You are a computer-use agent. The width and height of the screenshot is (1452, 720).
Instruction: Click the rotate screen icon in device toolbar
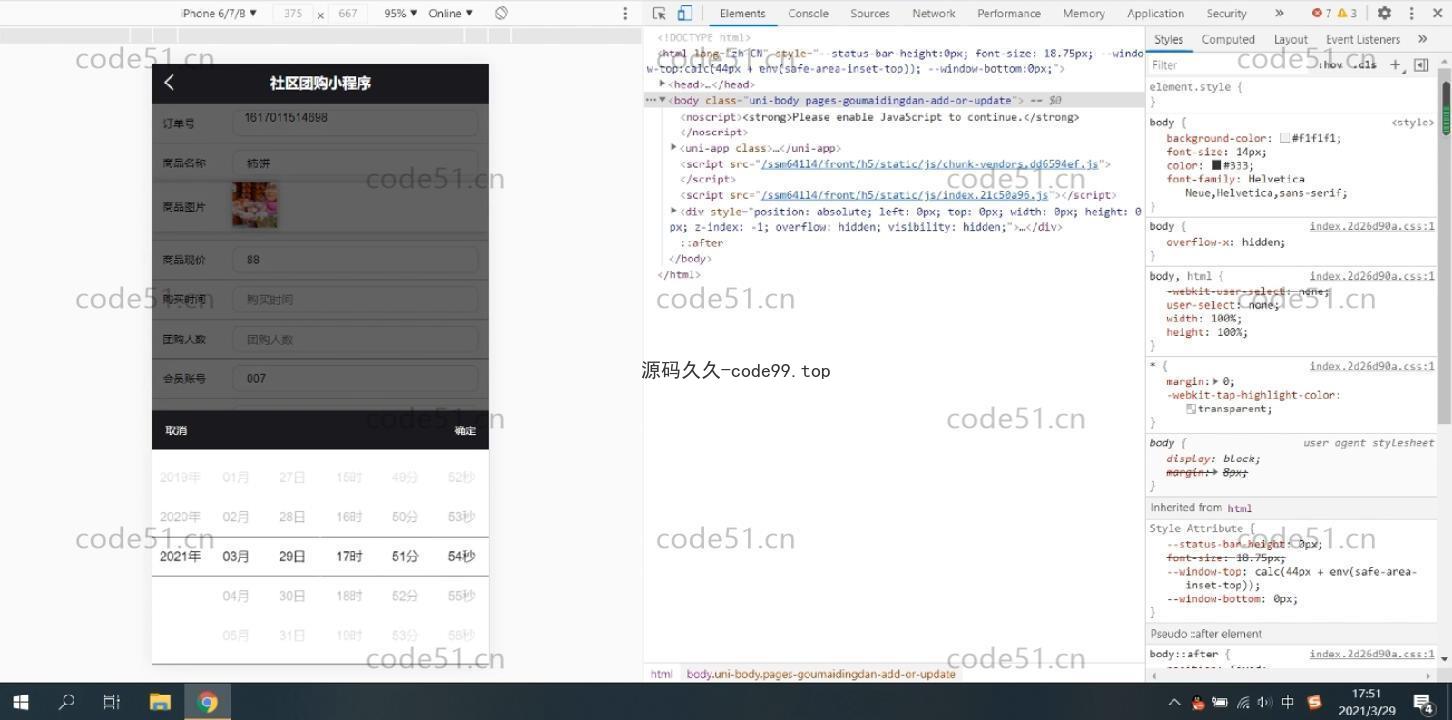tap(501, 13)
